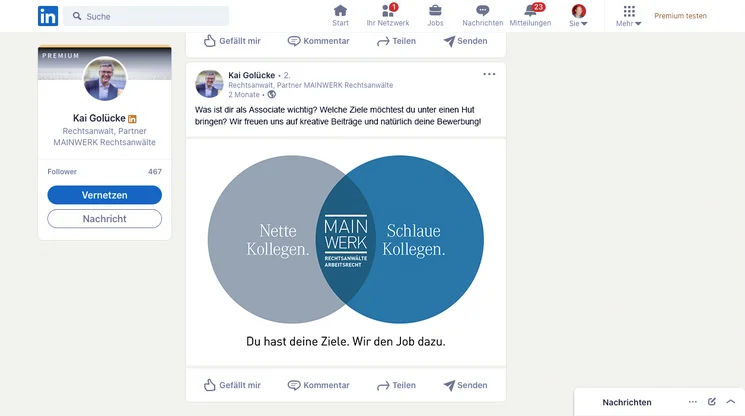The image size is (745, 416).
Task: Go to the Jobs page icon
Action: [435, 15]
